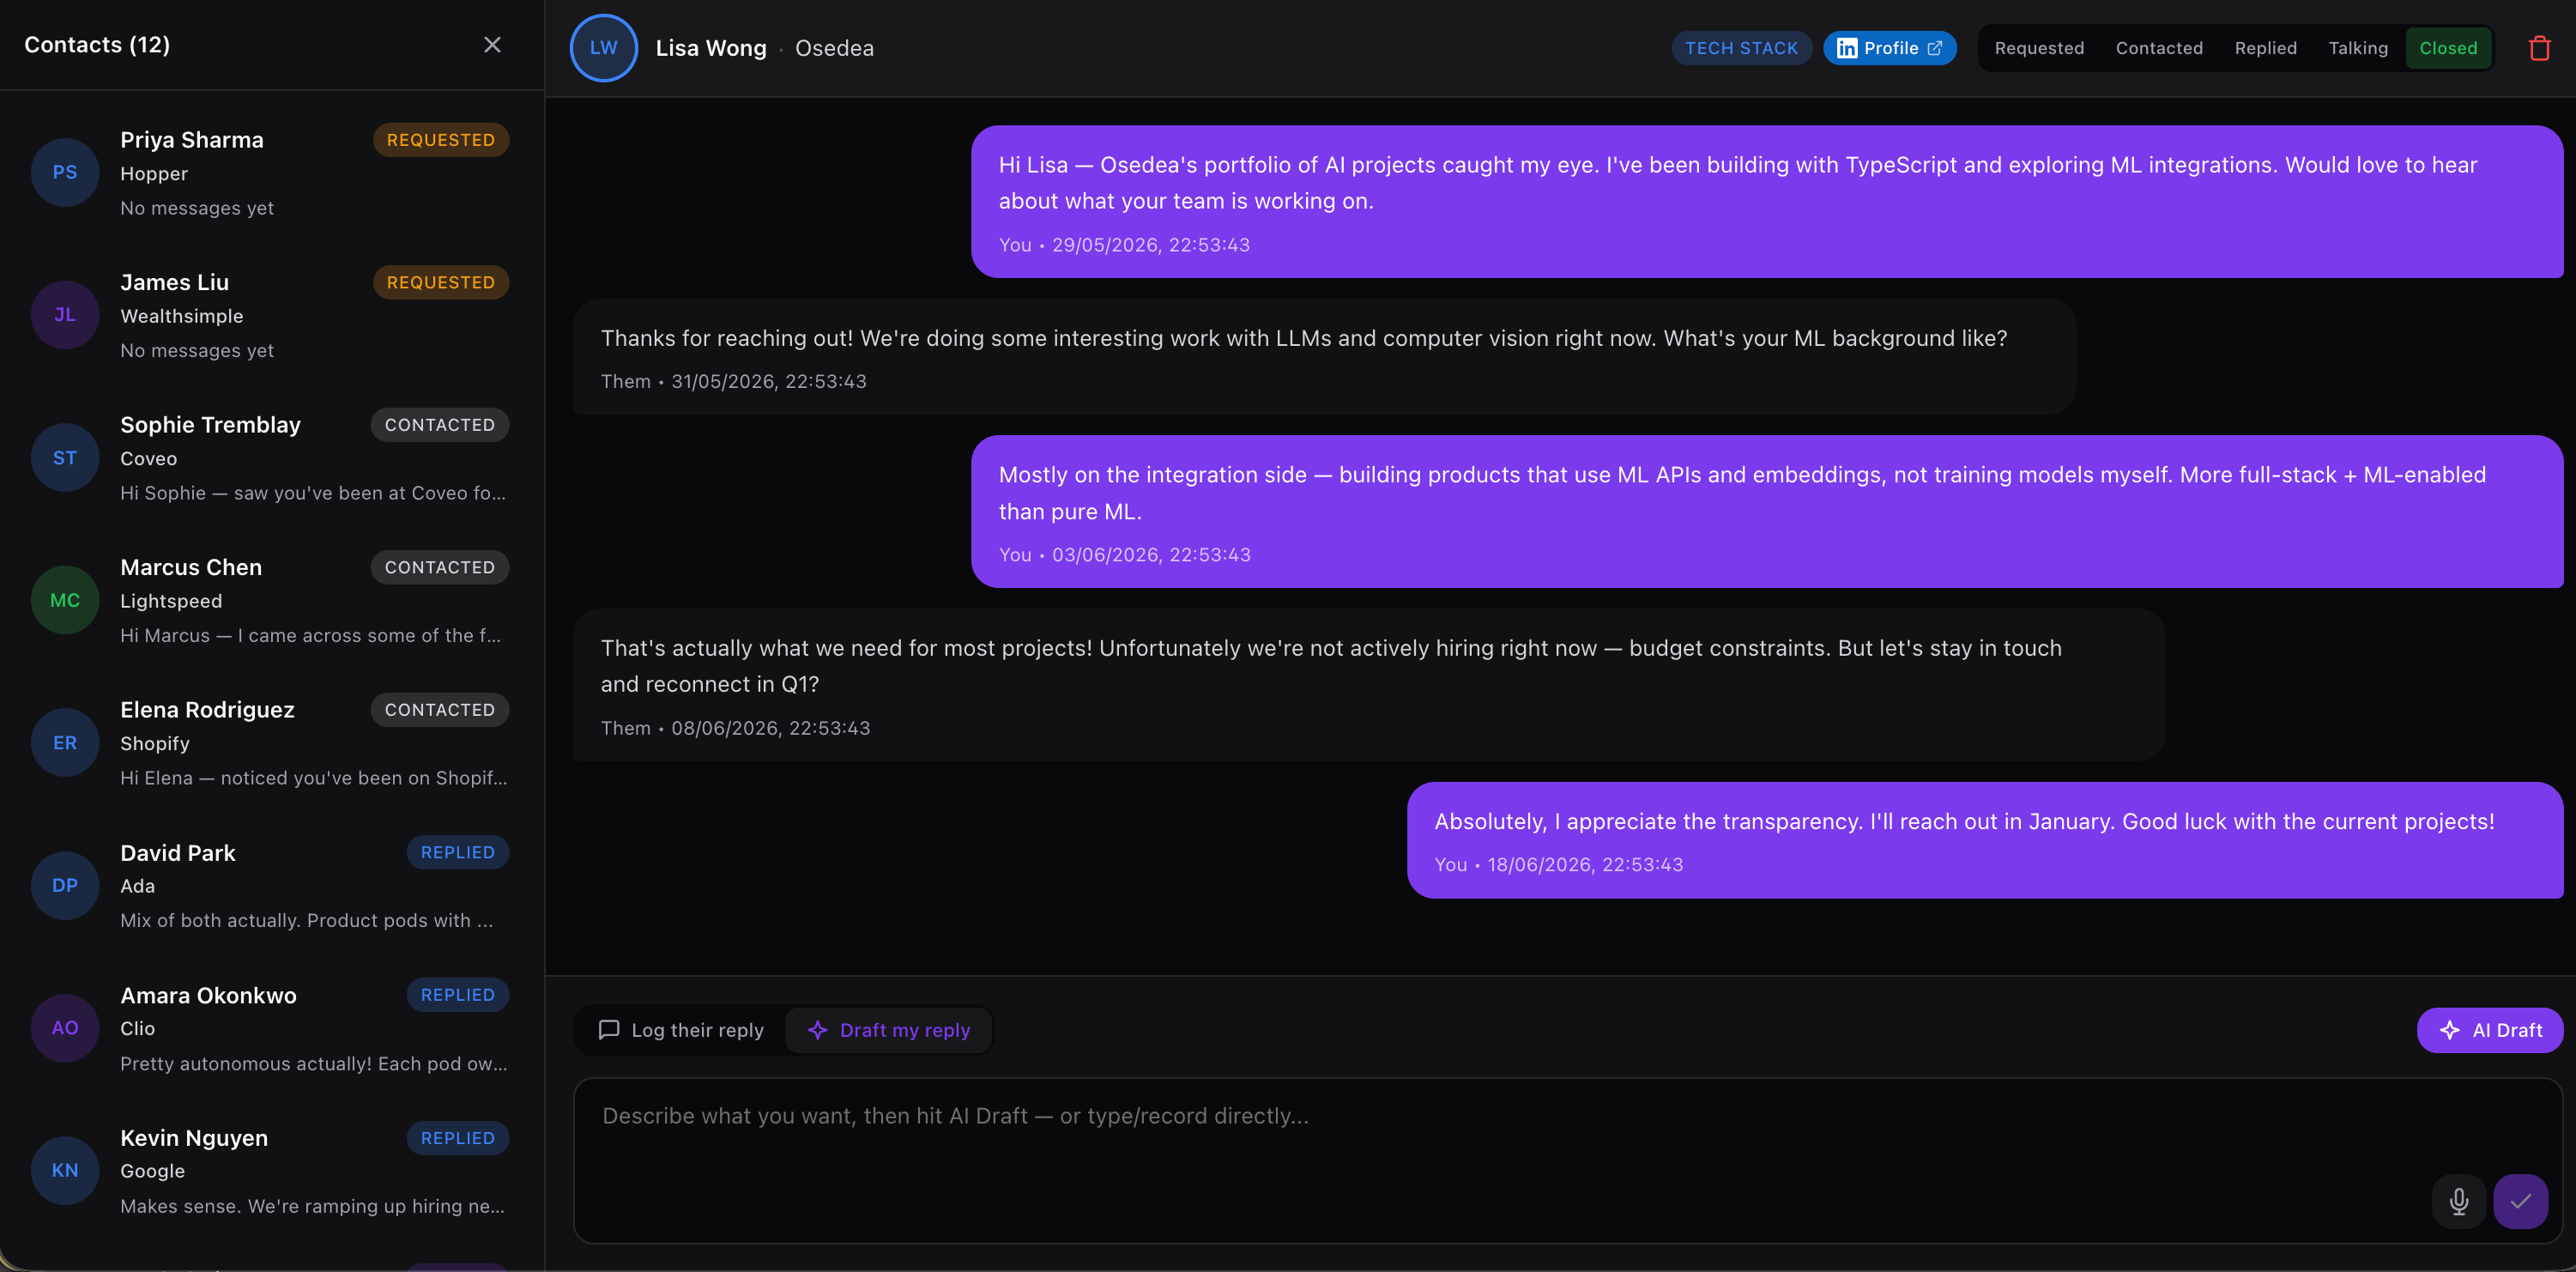Open Priya Sharma's conversation by name
This screenshot has width=2576, height=1272.
[x=192, y=140]
